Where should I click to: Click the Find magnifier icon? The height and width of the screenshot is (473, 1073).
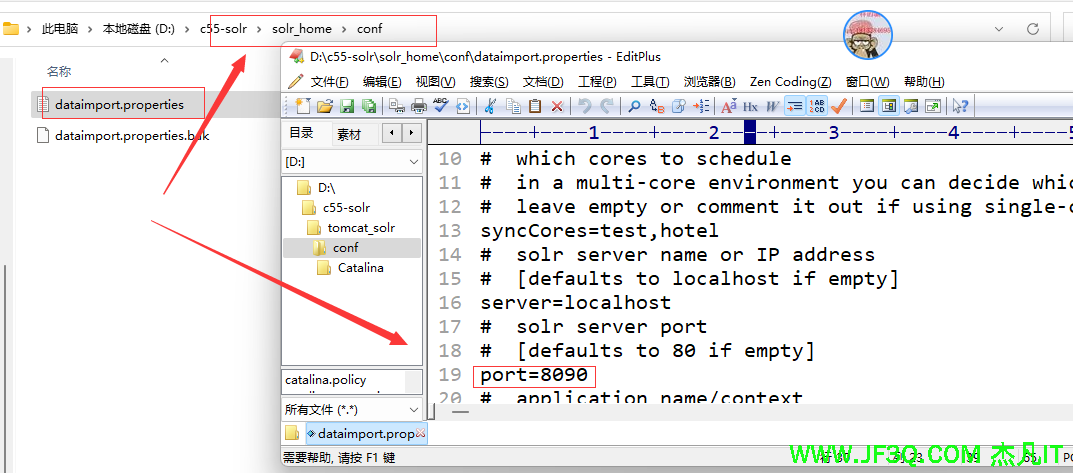[634, 106]
